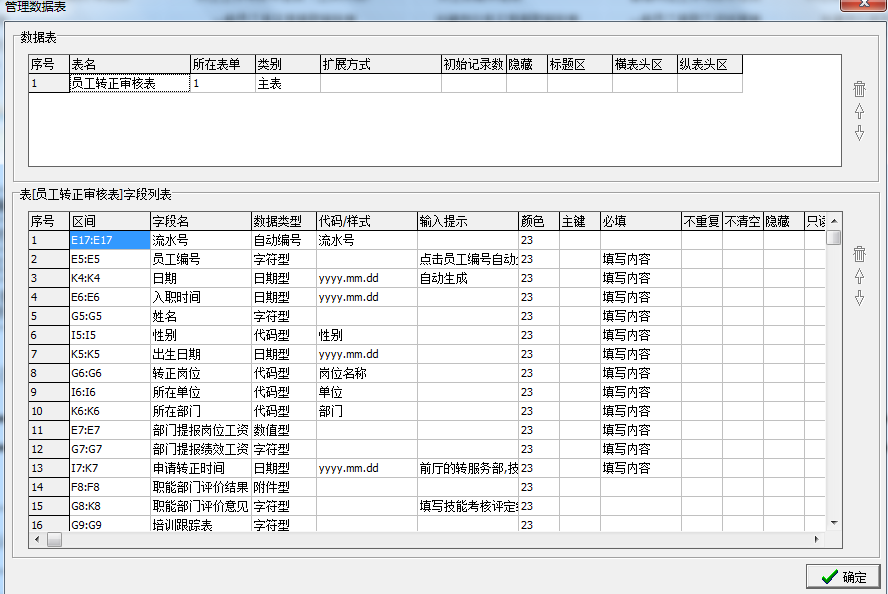Select the 部门提报绩效工资 field name
The height and width of the screenshot is (594, 888).
[x=200, y=449]
